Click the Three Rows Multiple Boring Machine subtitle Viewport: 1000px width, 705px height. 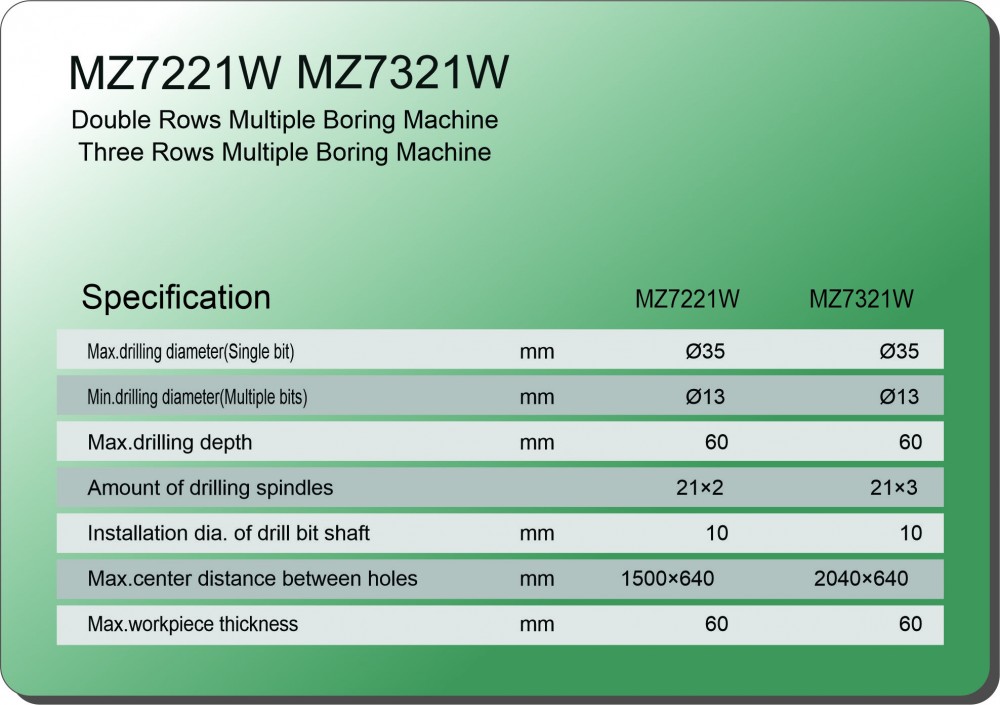[285, 153]
